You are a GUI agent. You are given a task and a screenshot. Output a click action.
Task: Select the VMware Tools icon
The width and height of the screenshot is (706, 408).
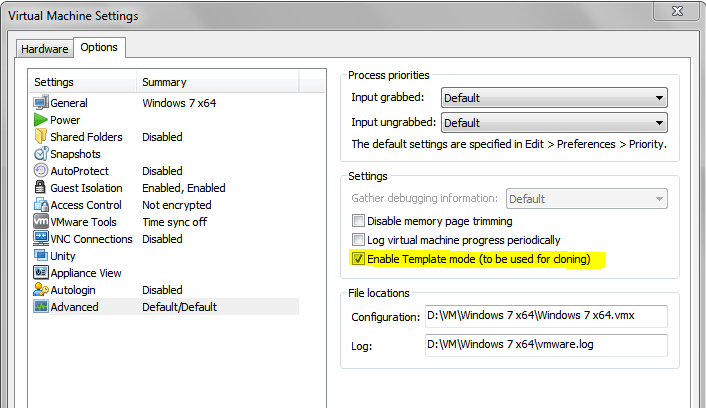[x=41, y=222]
